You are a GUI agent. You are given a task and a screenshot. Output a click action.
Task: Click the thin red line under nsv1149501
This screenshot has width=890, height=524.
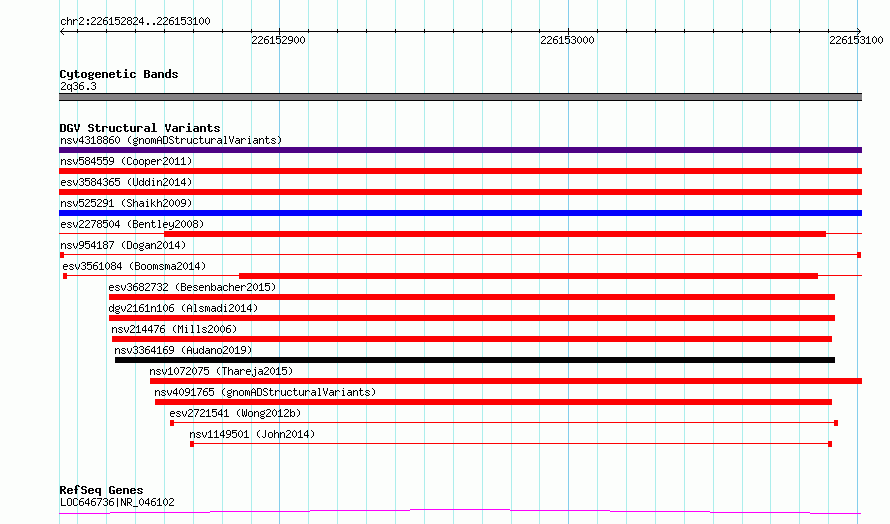(511, 444)
